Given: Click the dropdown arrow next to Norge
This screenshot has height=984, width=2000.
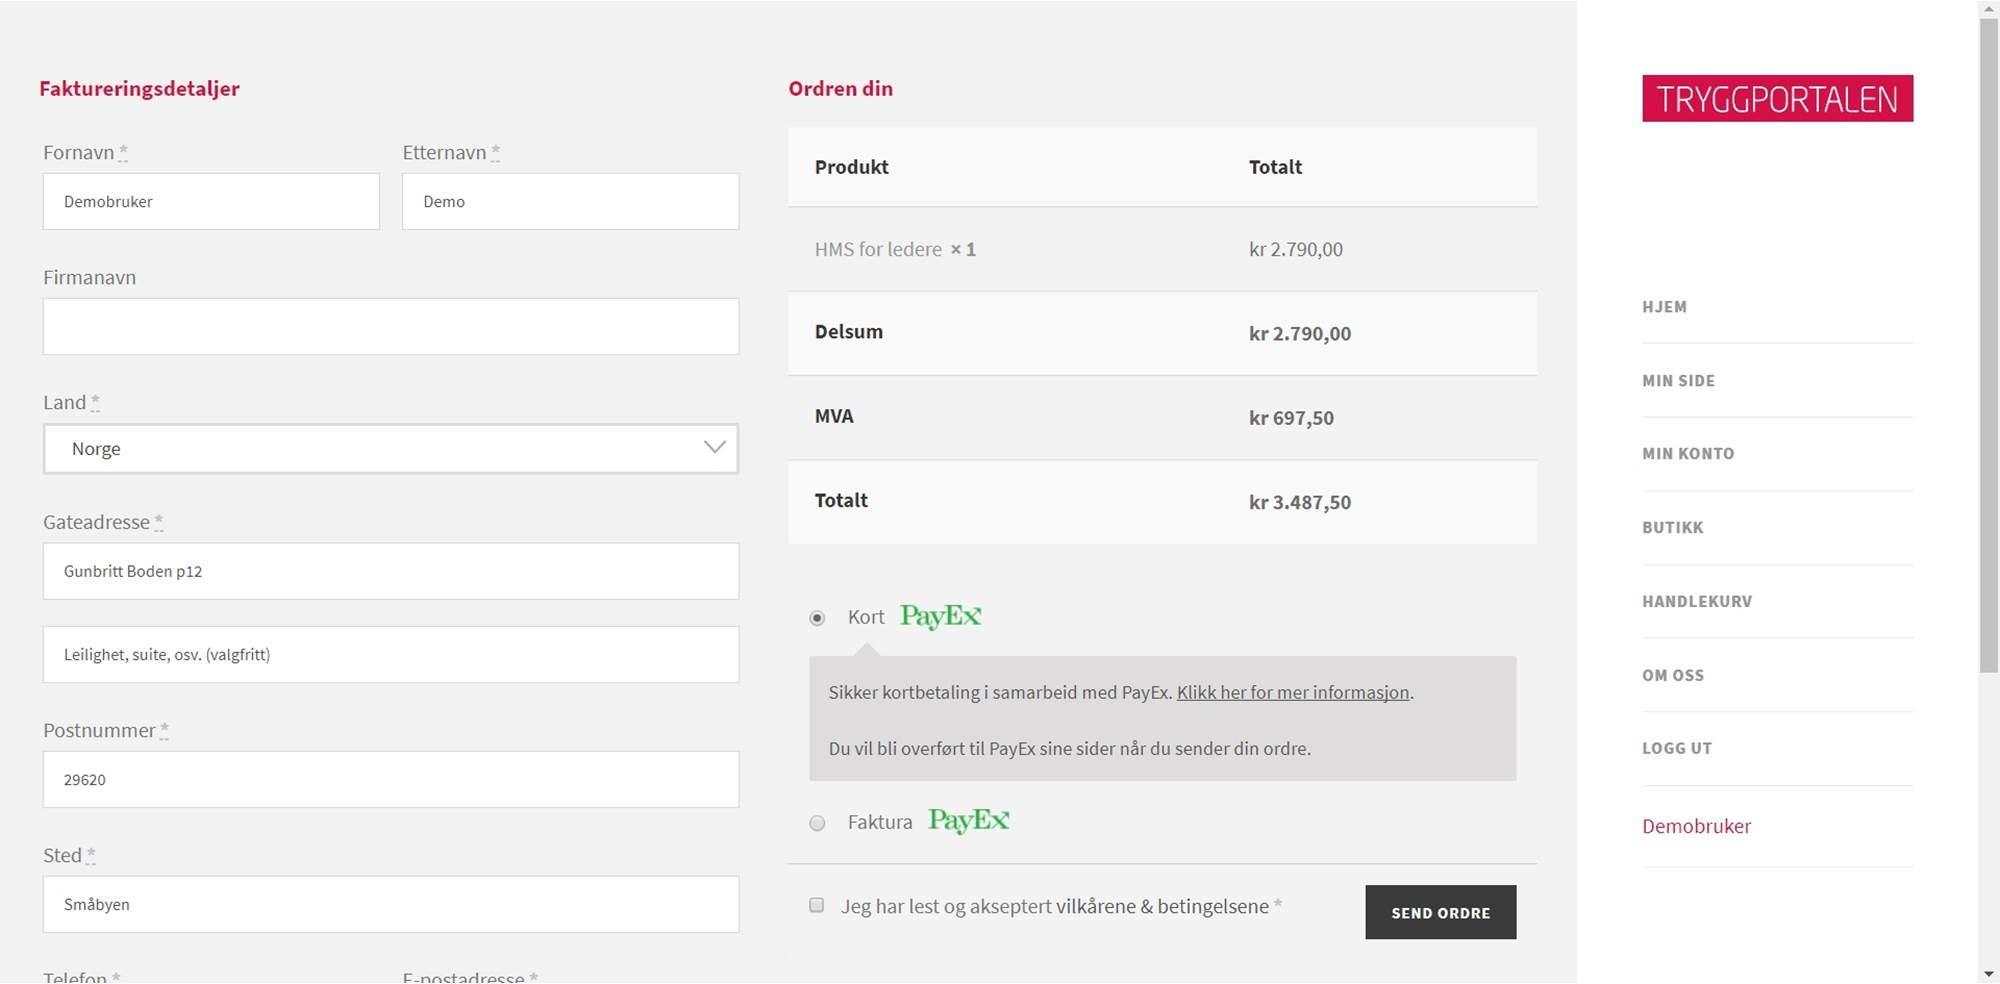Looking at the screenshot, I should pos(714,448).
